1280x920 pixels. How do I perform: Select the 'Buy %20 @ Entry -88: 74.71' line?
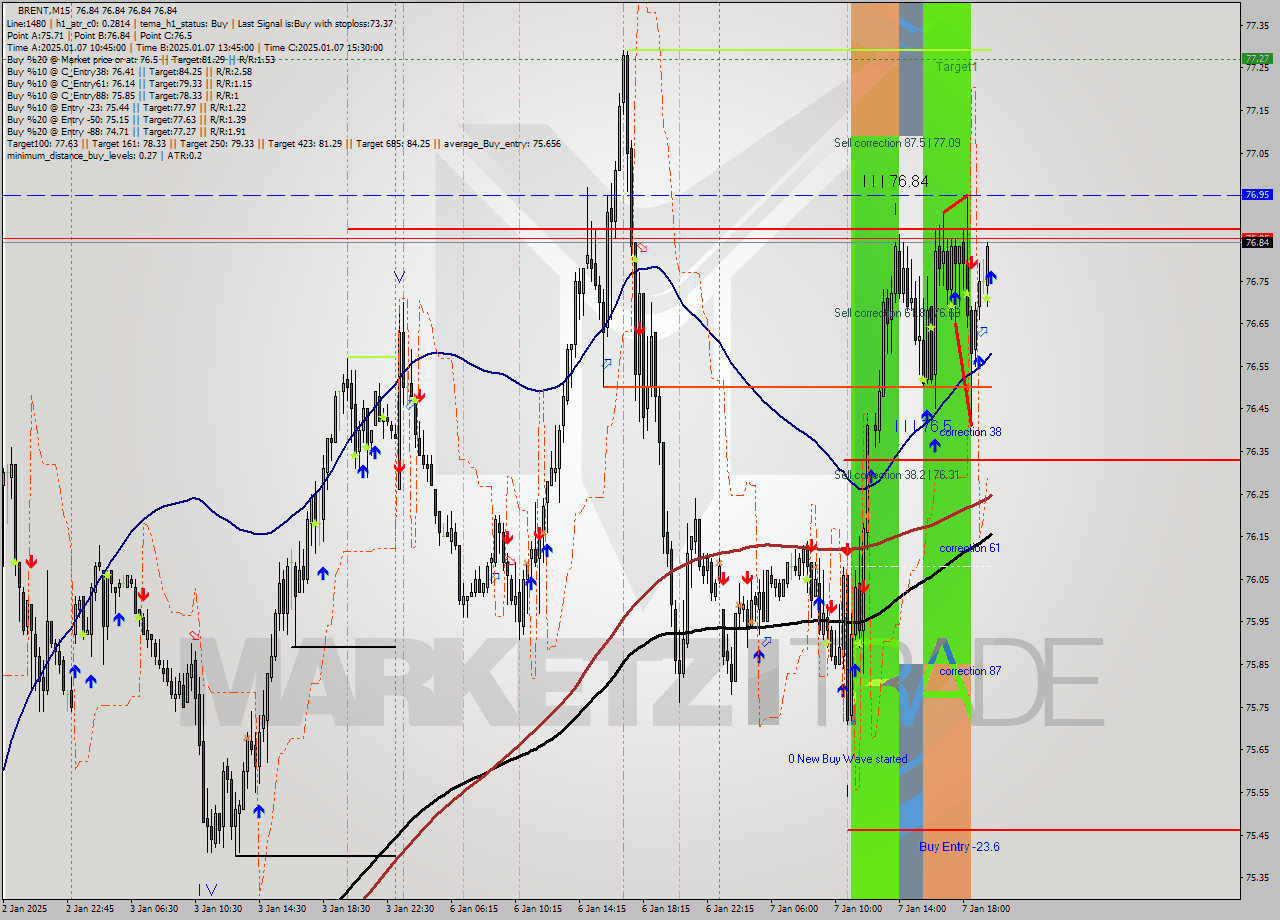point(126,131)
